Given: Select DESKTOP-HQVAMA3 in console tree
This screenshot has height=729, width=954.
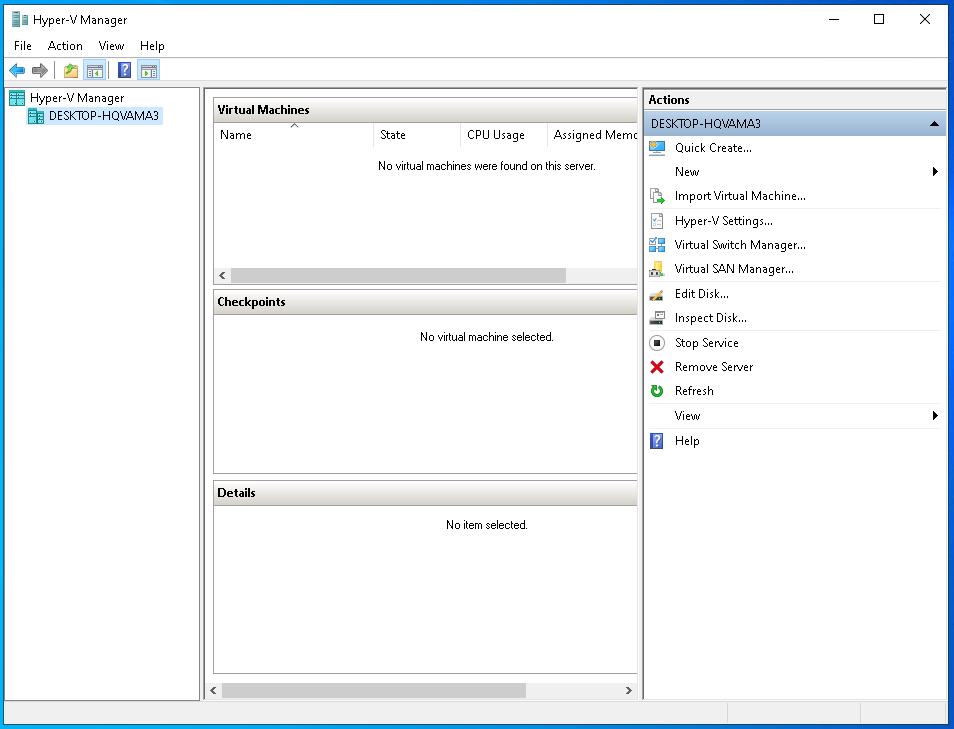Looking at the screenshot, I should coord(103,116).
